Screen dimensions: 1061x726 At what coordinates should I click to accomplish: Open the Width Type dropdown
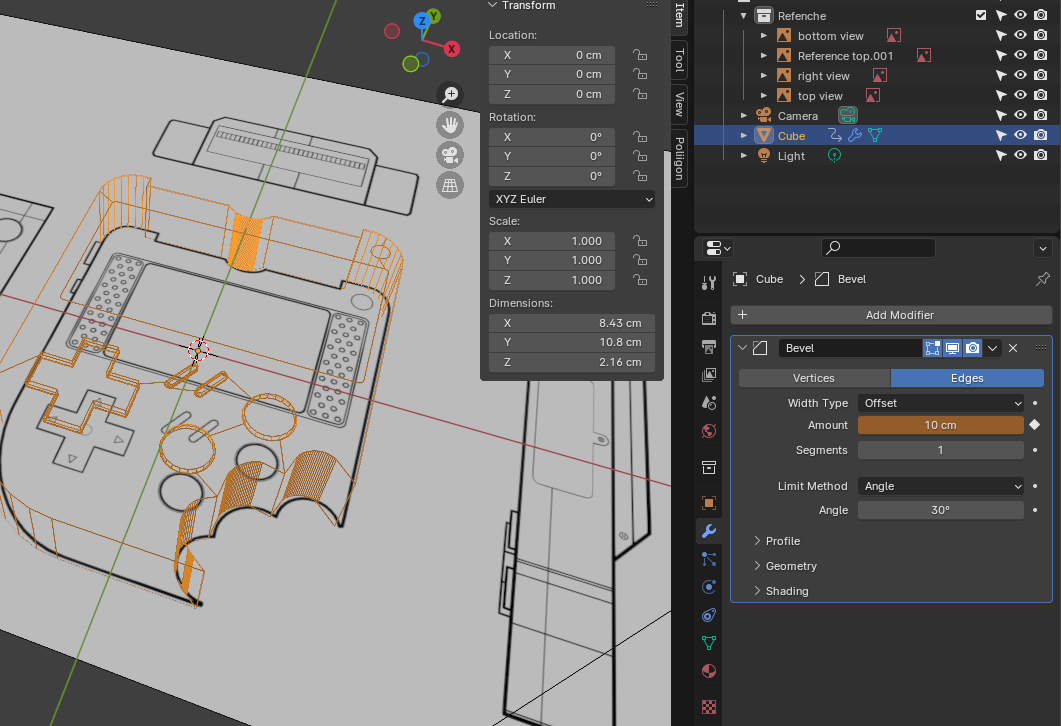pos(940,403)
